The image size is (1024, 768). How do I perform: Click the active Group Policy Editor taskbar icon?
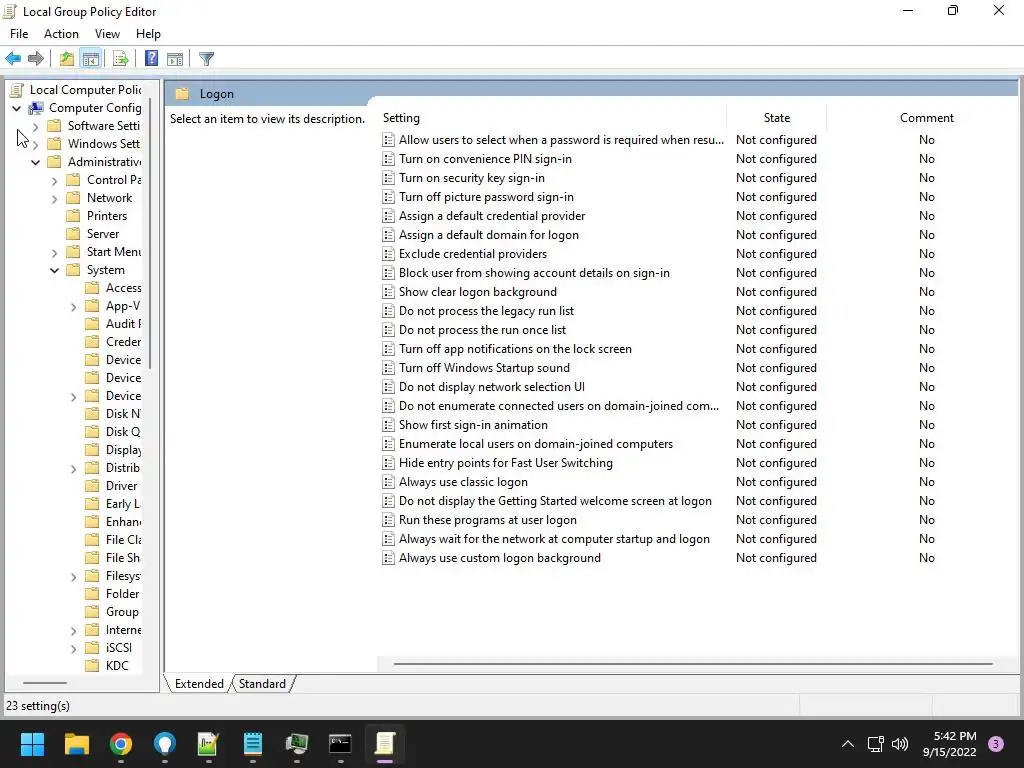pyautogui.click(x=385, y=744)
